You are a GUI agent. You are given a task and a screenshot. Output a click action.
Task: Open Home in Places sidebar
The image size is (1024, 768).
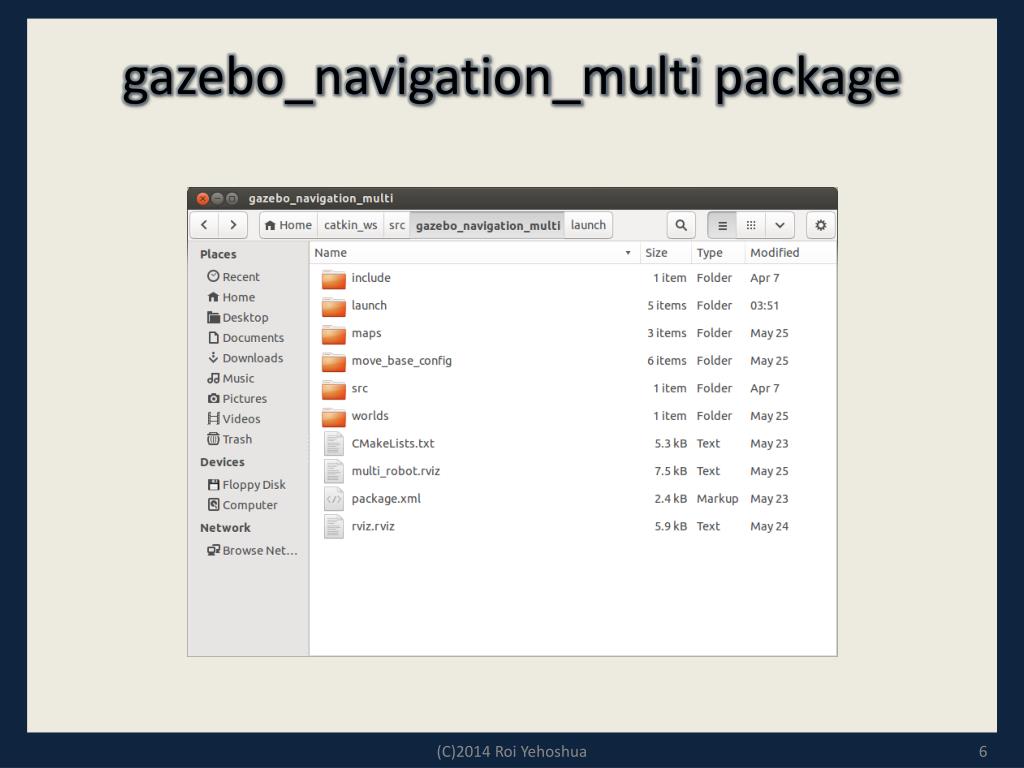[x=231, y=297]
